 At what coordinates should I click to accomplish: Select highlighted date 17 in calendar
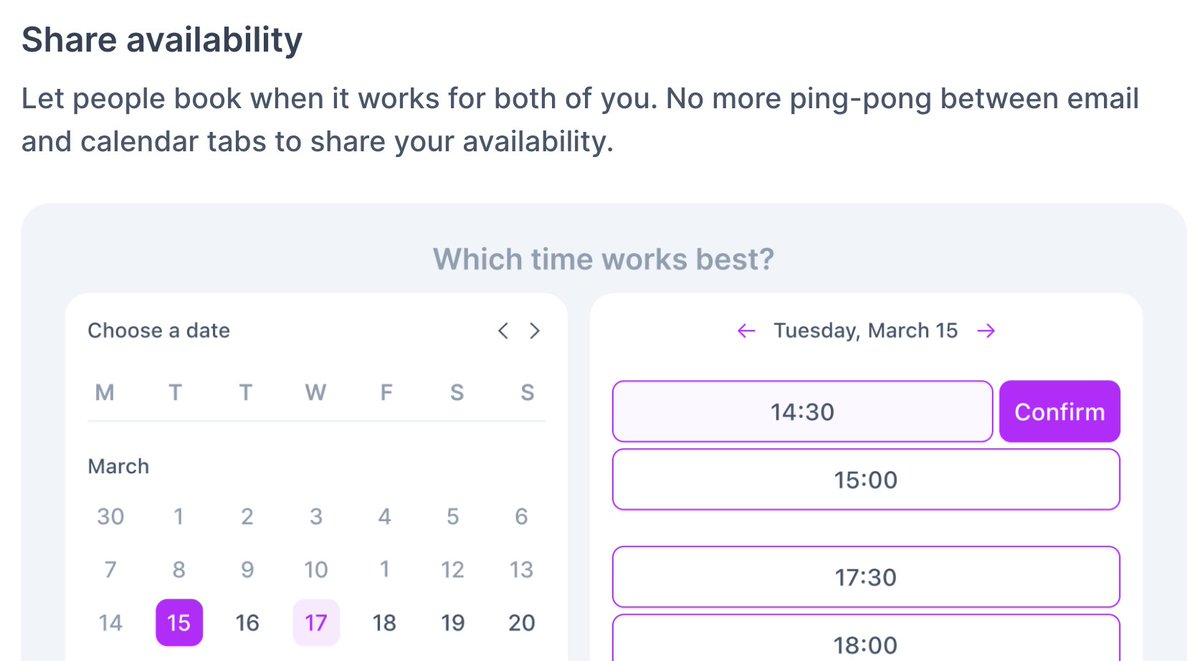[x=316, y=623]
